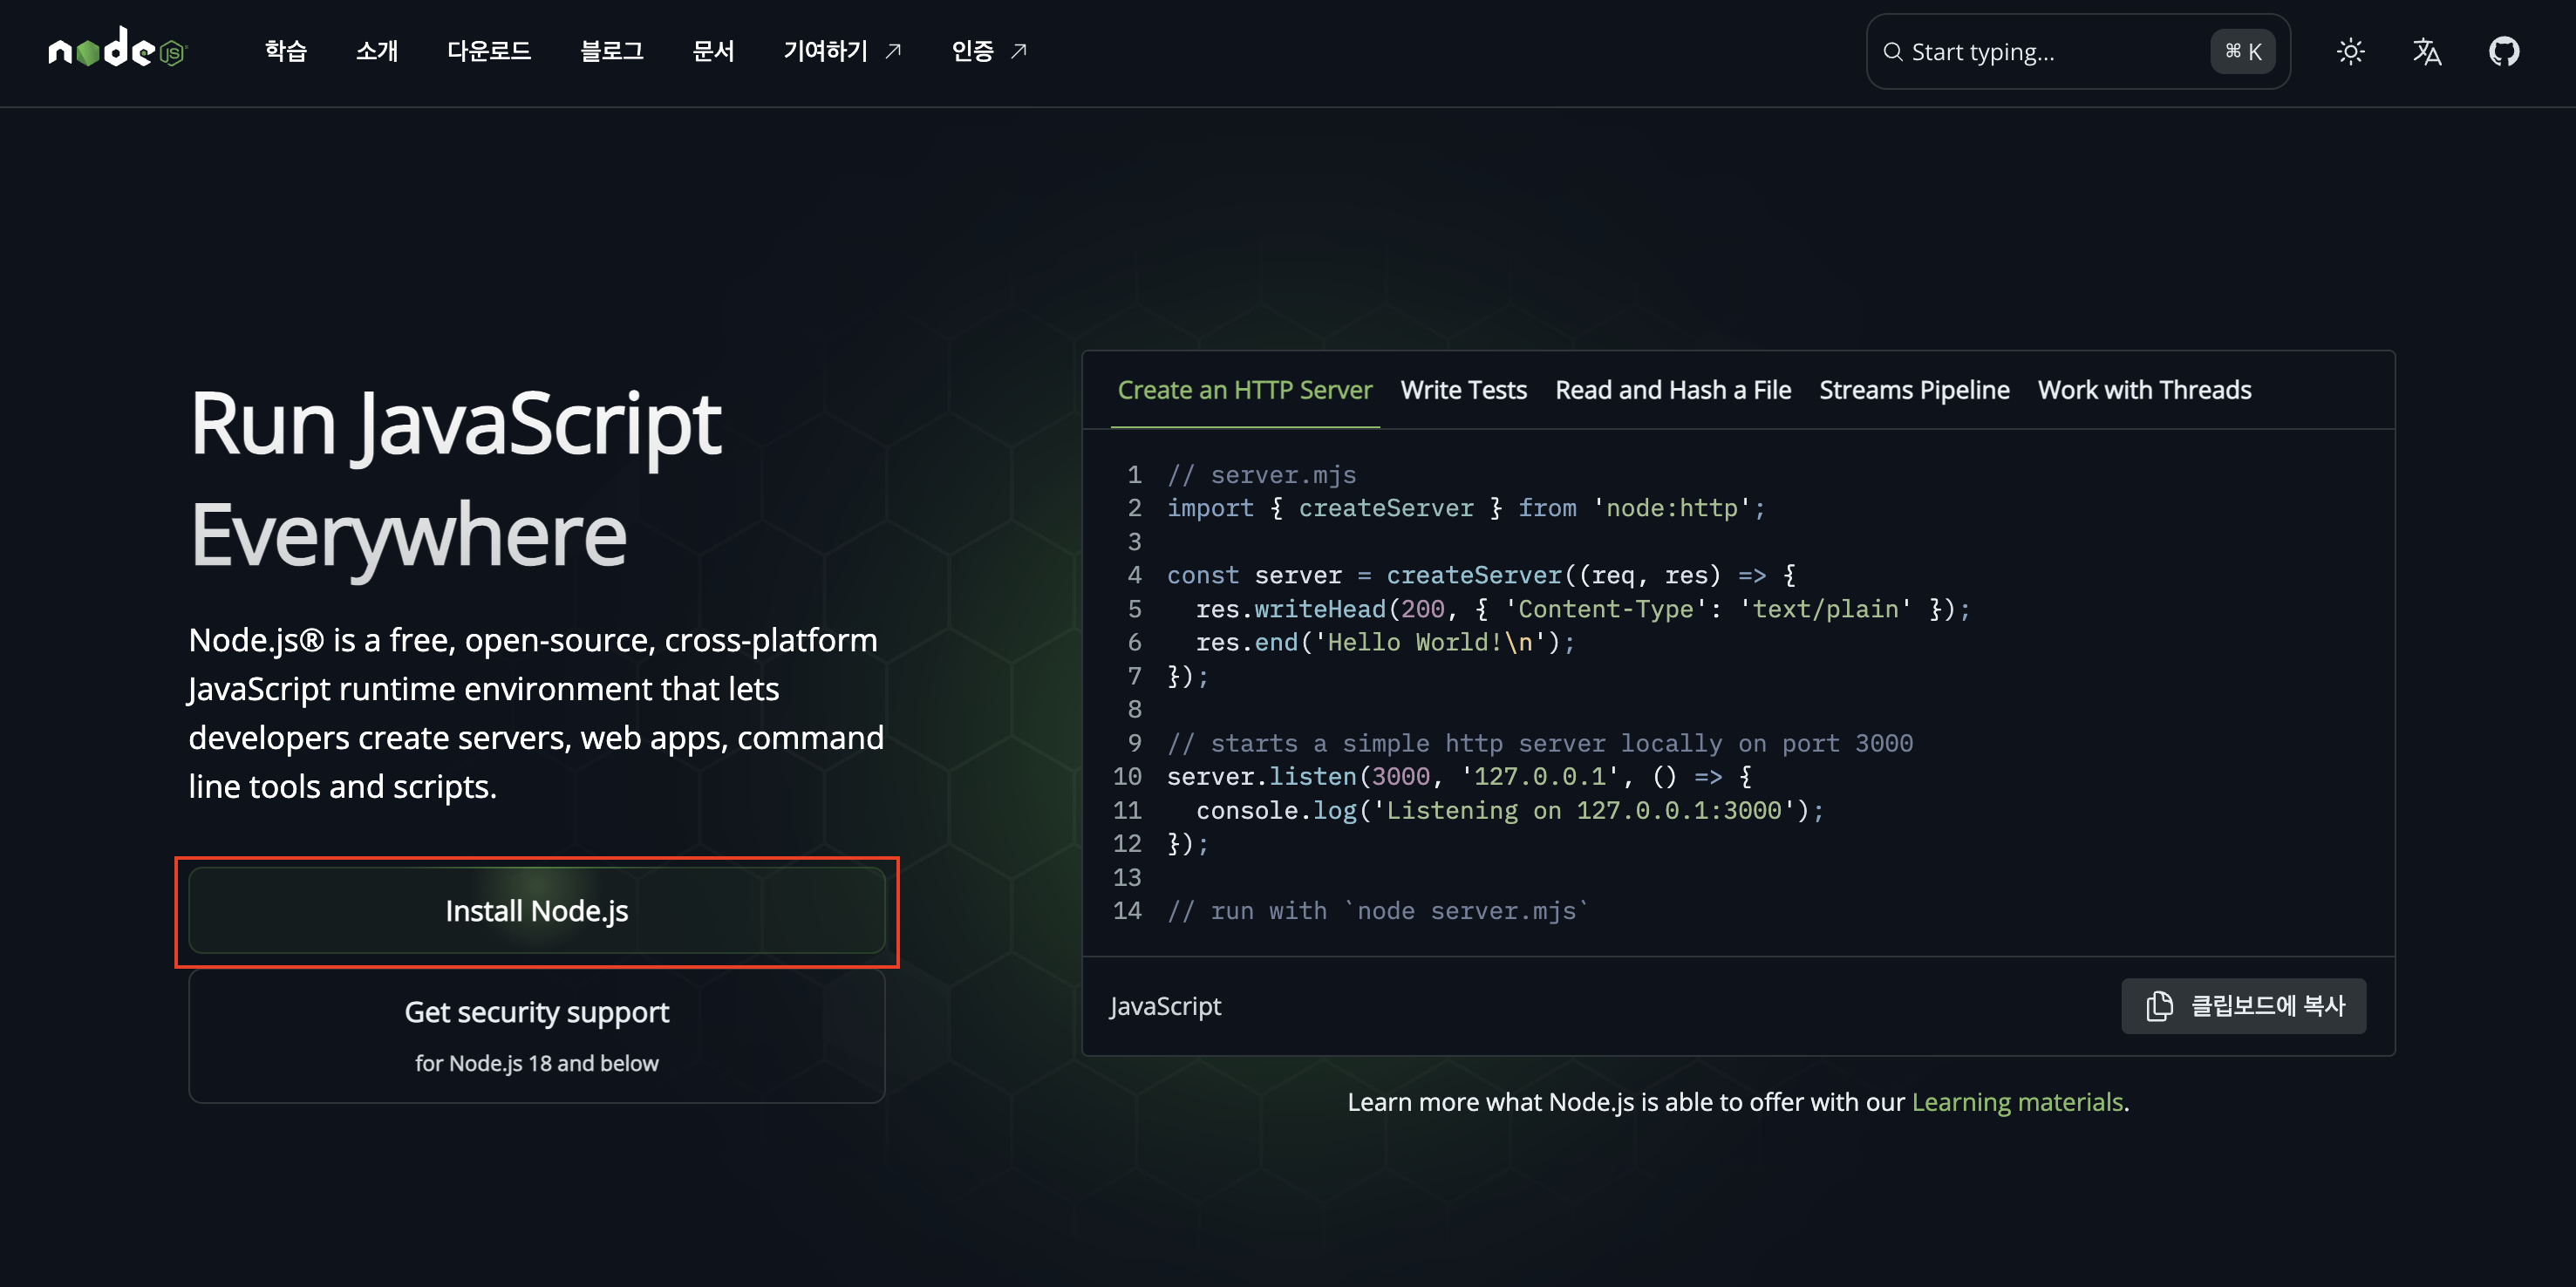Viewport: 2576px width, 1287px height.
Task: Toggle the light/dark theme sun icon
Action: point(2349,52)
